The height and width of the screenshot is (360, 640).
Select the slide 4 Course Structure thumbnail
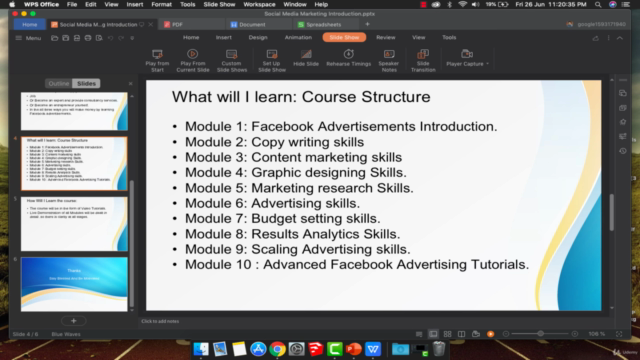(74, 163)
